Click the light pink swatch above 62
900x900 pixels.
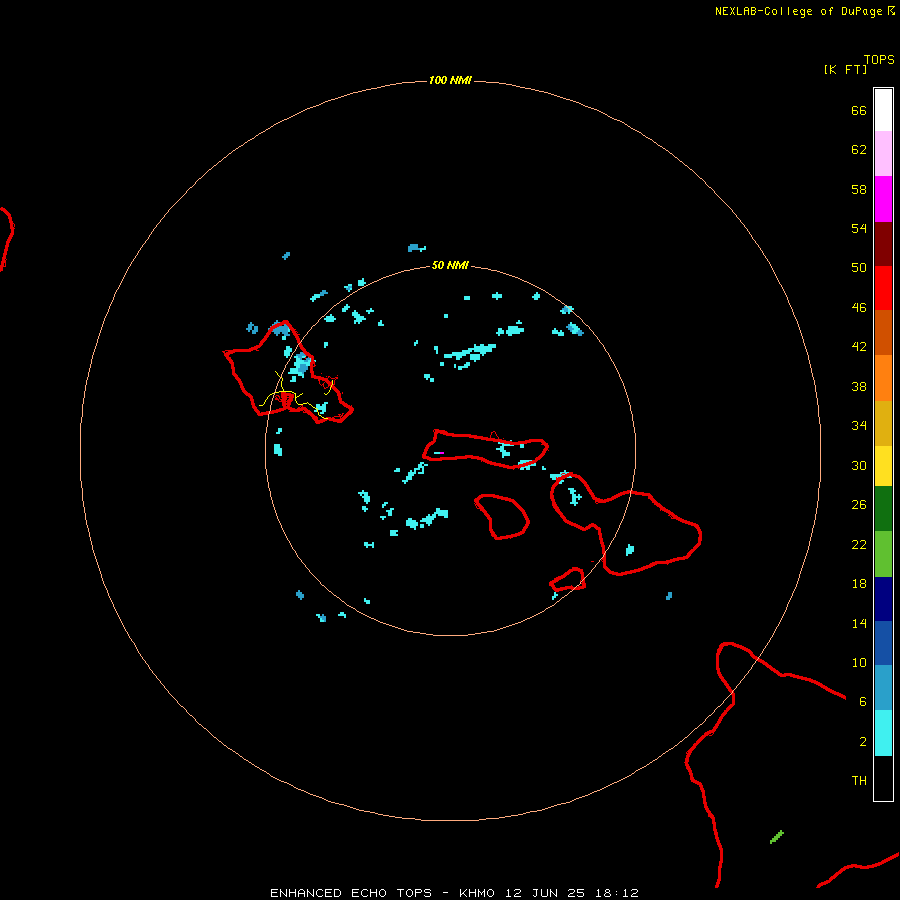(x=883, y=153)
